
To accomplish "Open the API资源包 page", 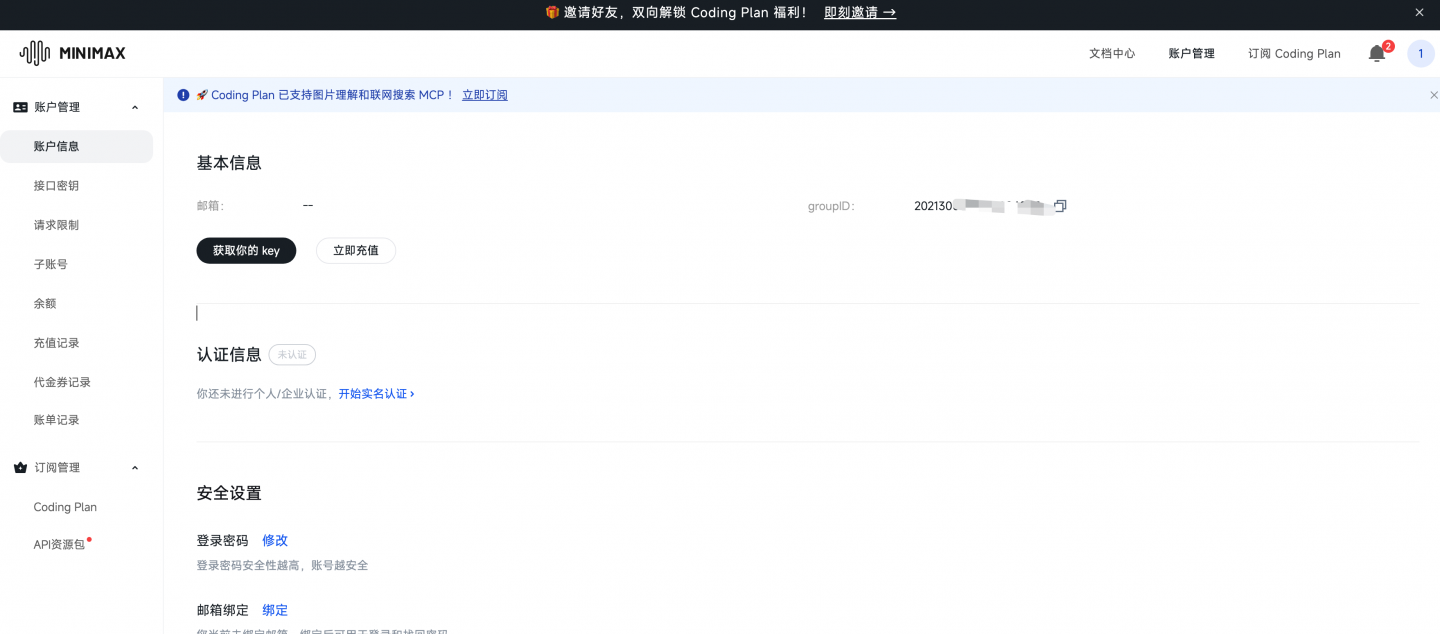I will coord(57,544).
